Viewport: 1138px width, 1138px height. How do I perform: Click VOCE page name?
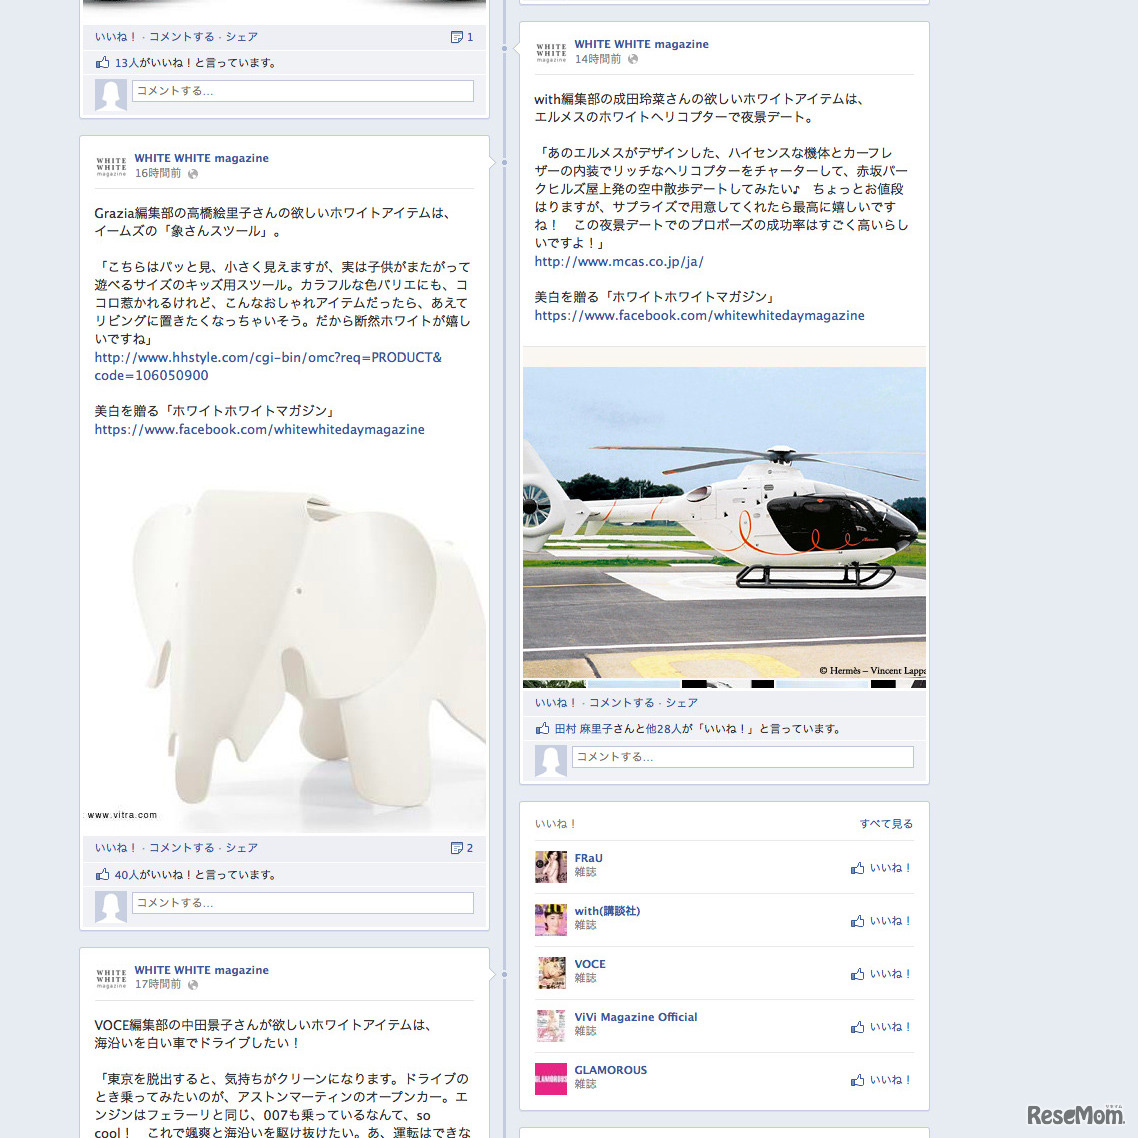[x=590, y=964]
